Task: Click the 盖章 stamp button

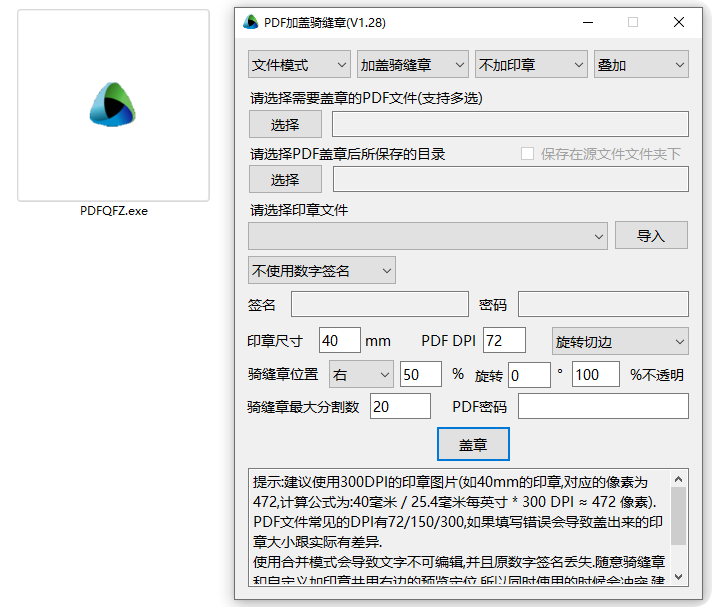Action: point(473,444)
